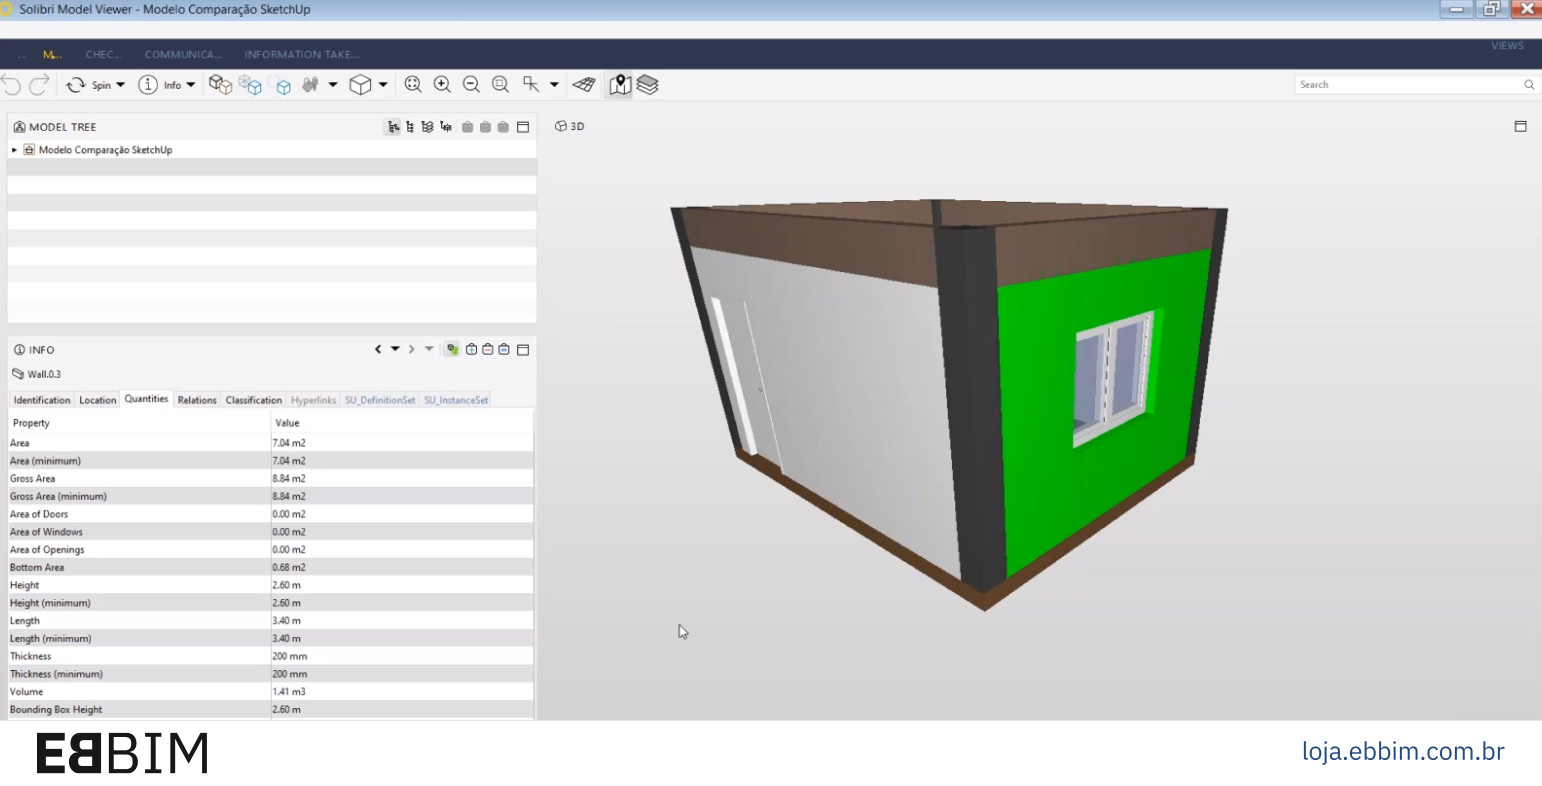1542x786 pixels.
Task: Click the Search input field
Action: (1415, 85)
